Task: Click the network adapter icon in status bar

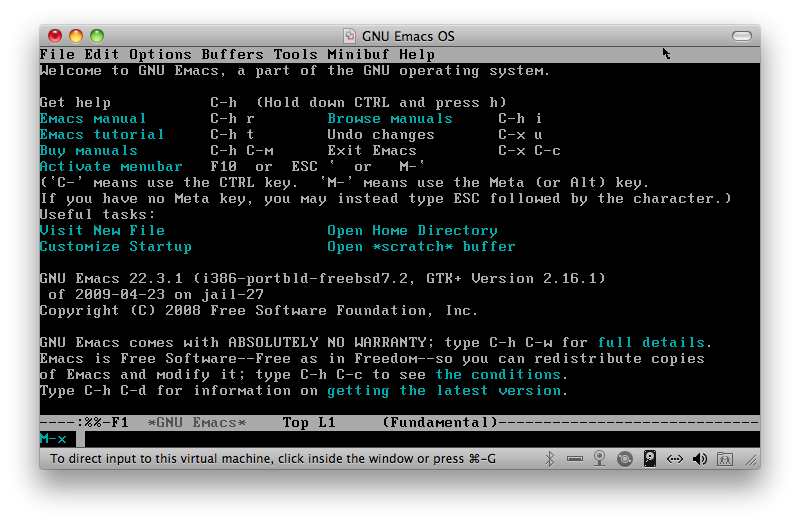Action: click(x=674, y=459)
